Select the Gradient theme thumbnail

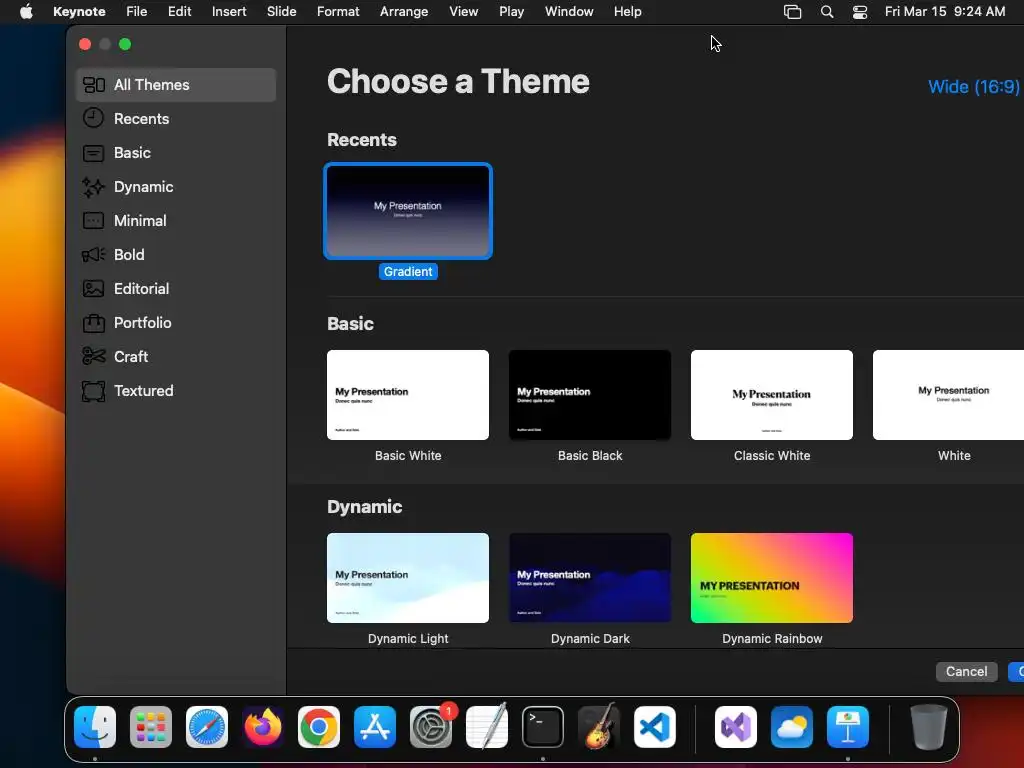[x=408, y=211]
